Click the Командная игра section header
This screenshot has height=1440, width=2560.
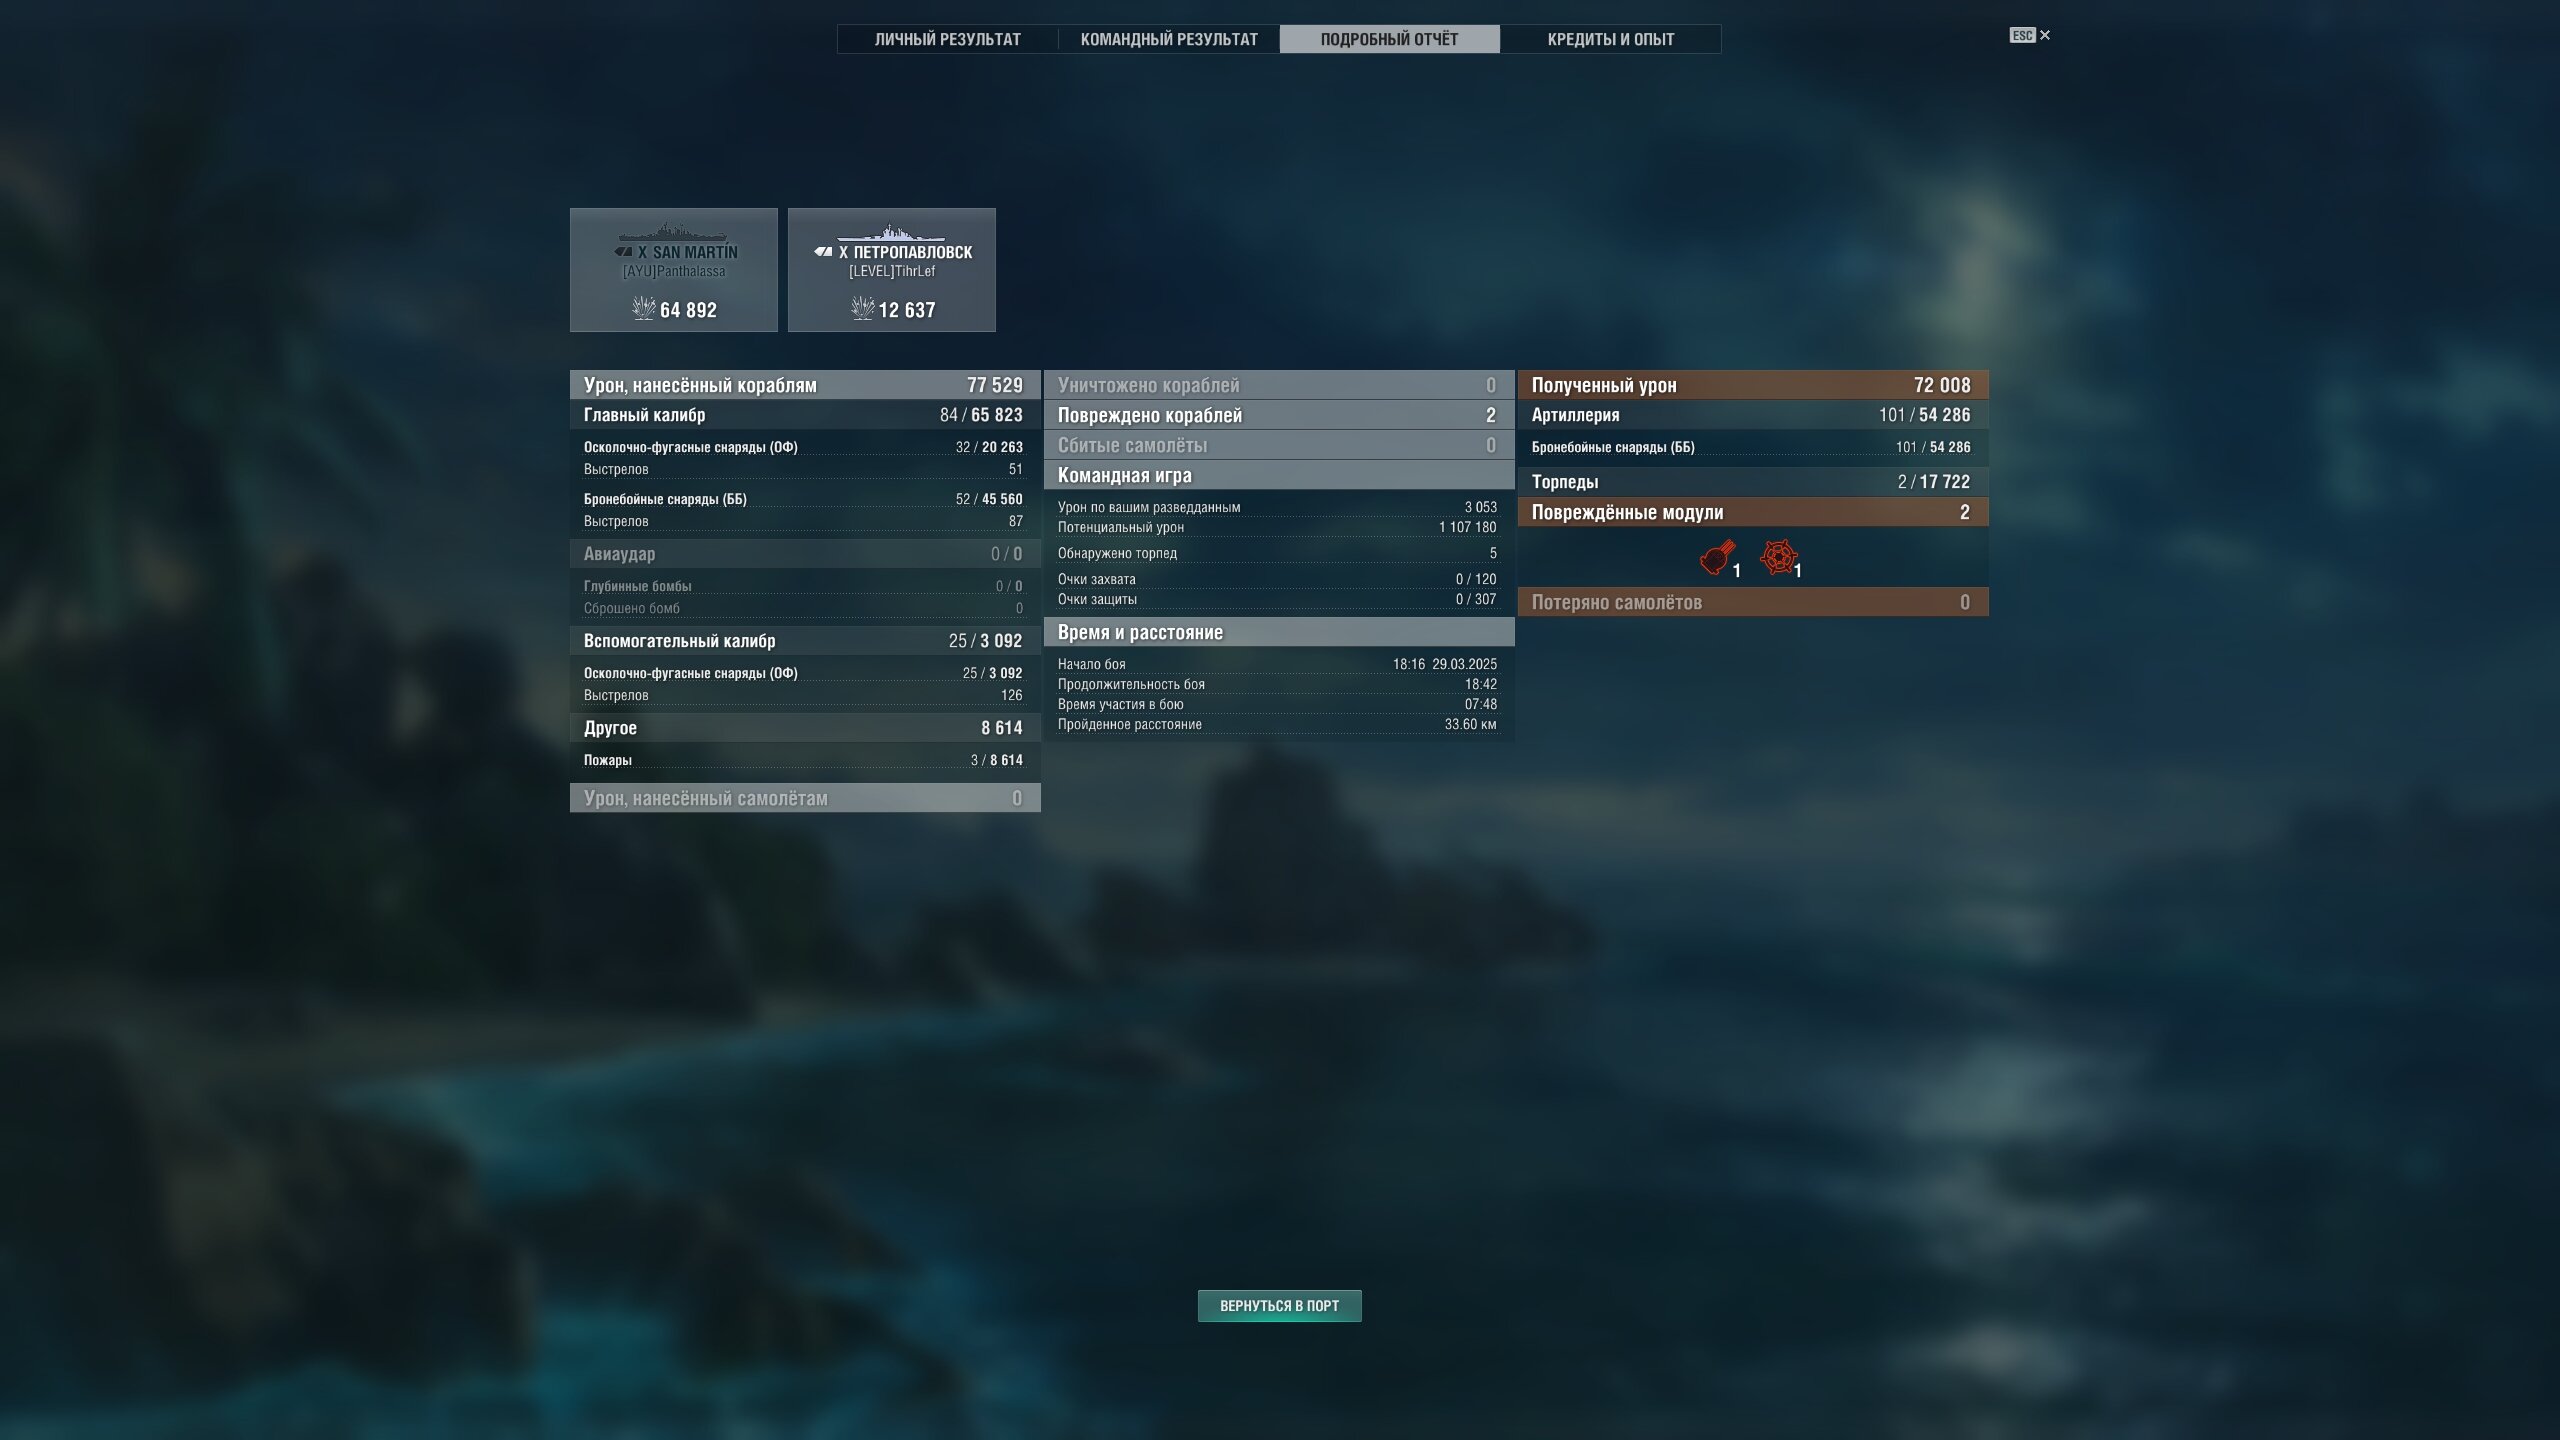tap(1279, 475)
